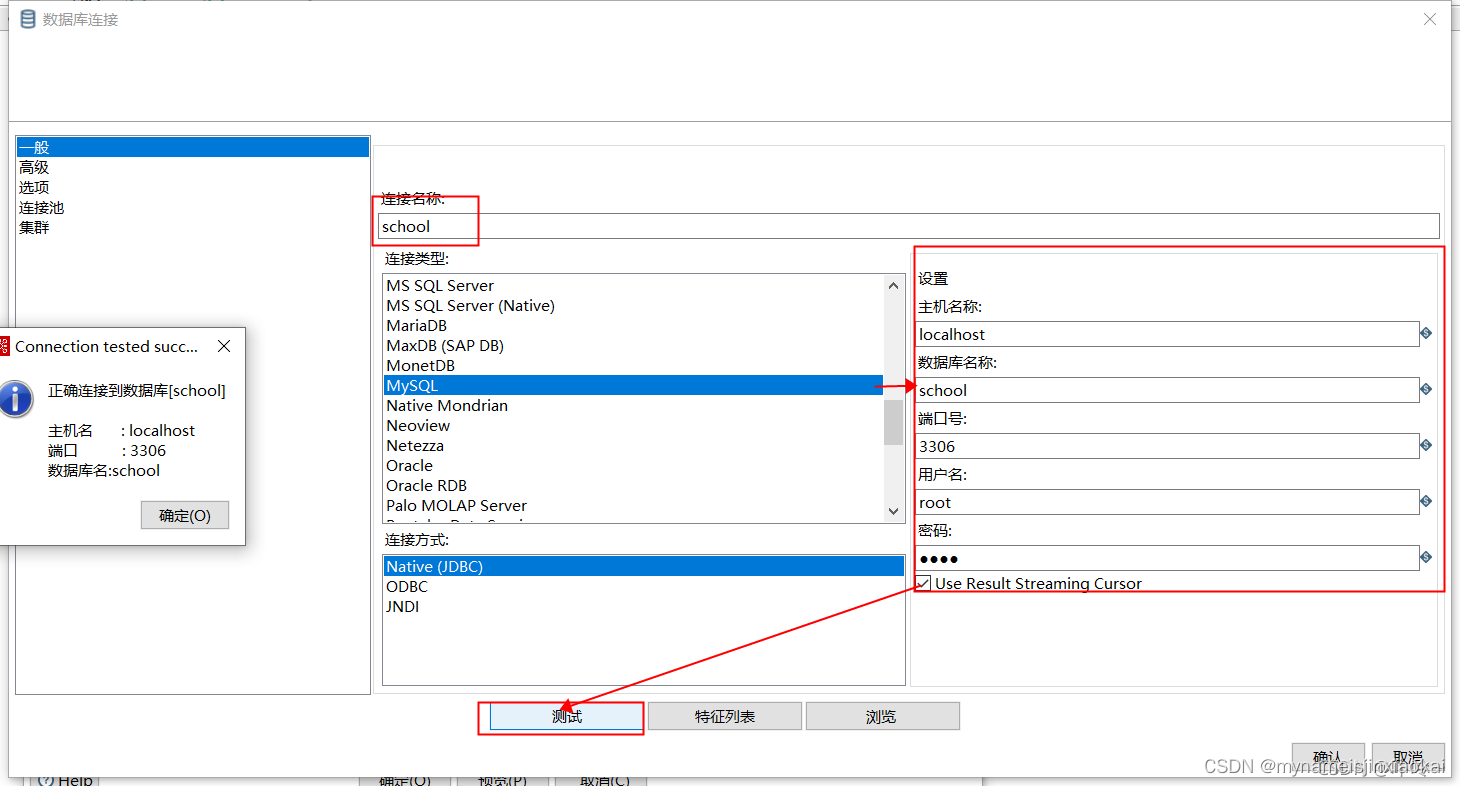The width and height of the screenshot is (1460, 786).
Task: Click the 测试 button
Action: pyautogui.click(x=566, y=716)
